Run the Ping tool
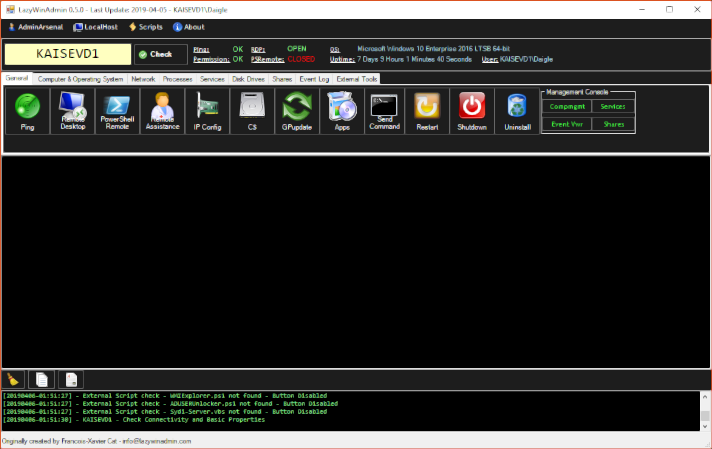The width and height of the screenshot is (712, 449). pyautogui.click(x=27, y=111)
